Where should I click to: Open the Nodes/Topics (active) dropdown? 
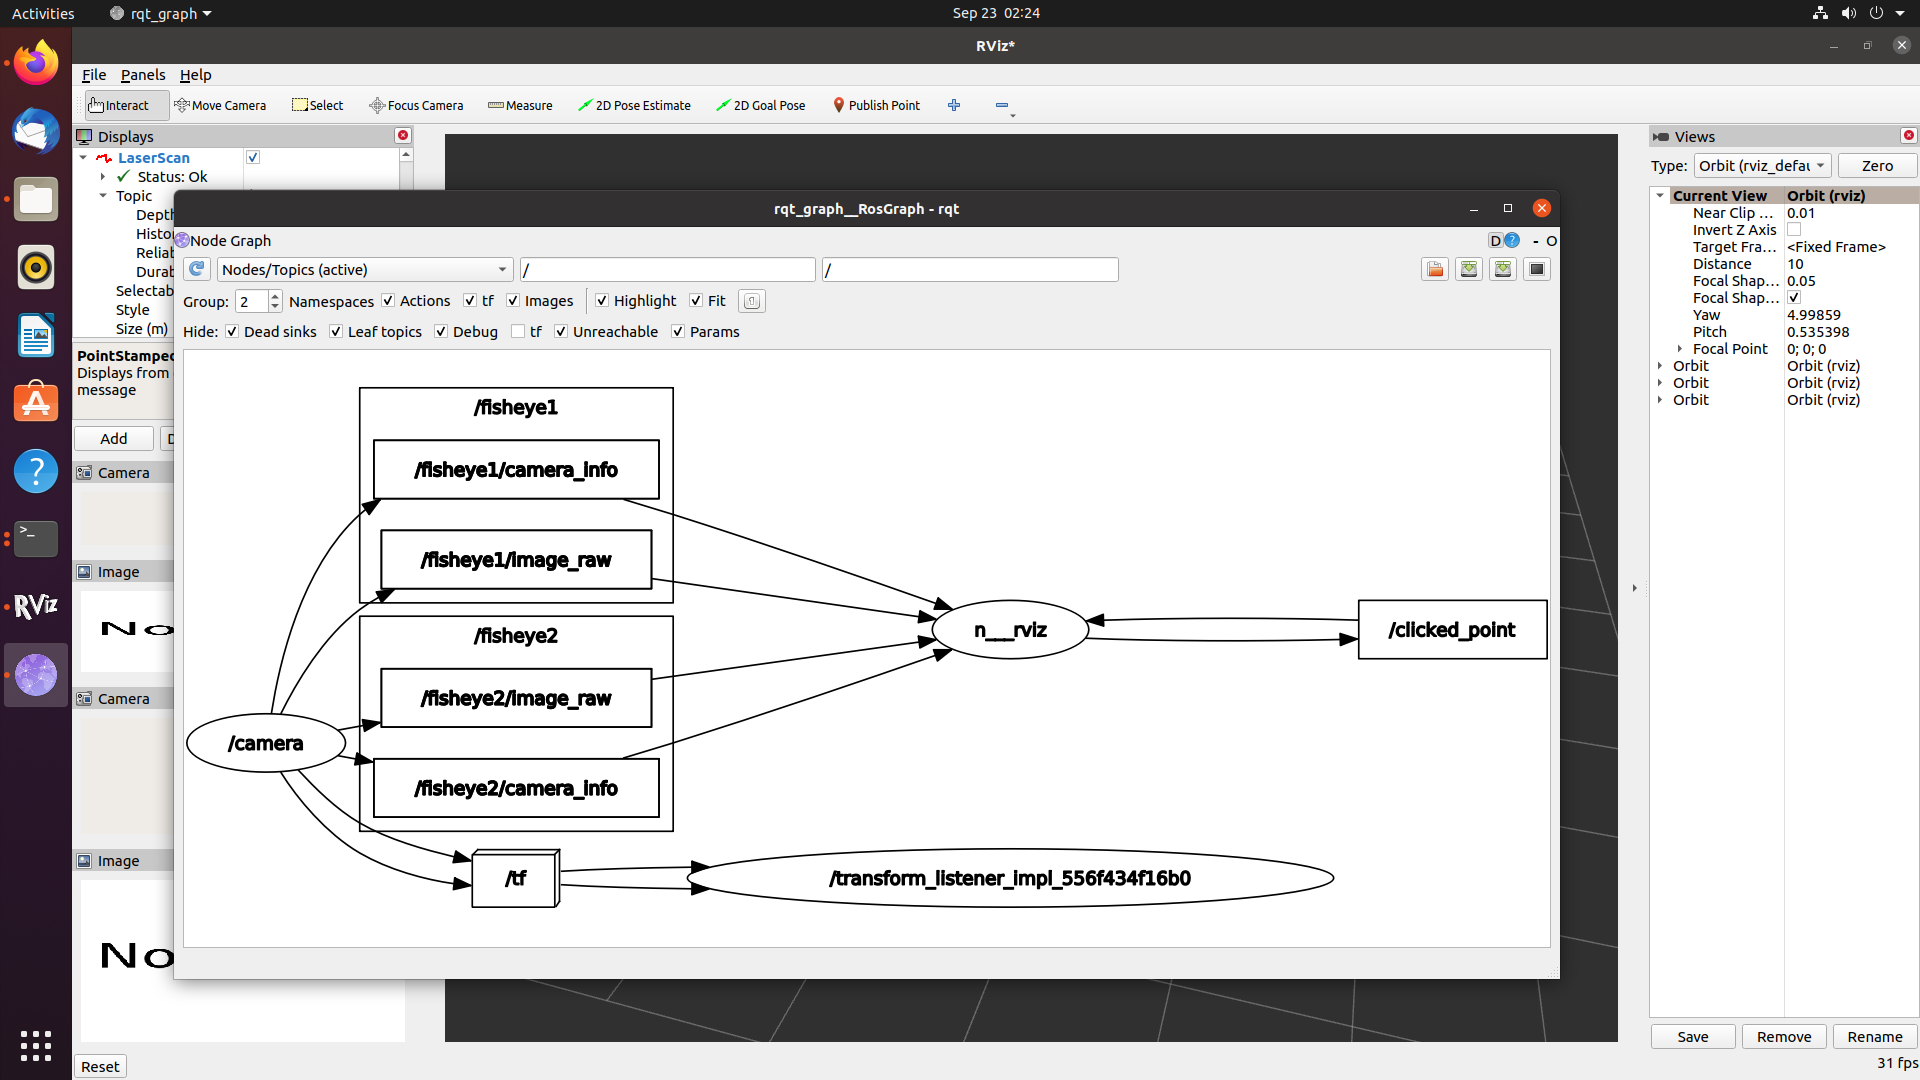click(364, 270)
